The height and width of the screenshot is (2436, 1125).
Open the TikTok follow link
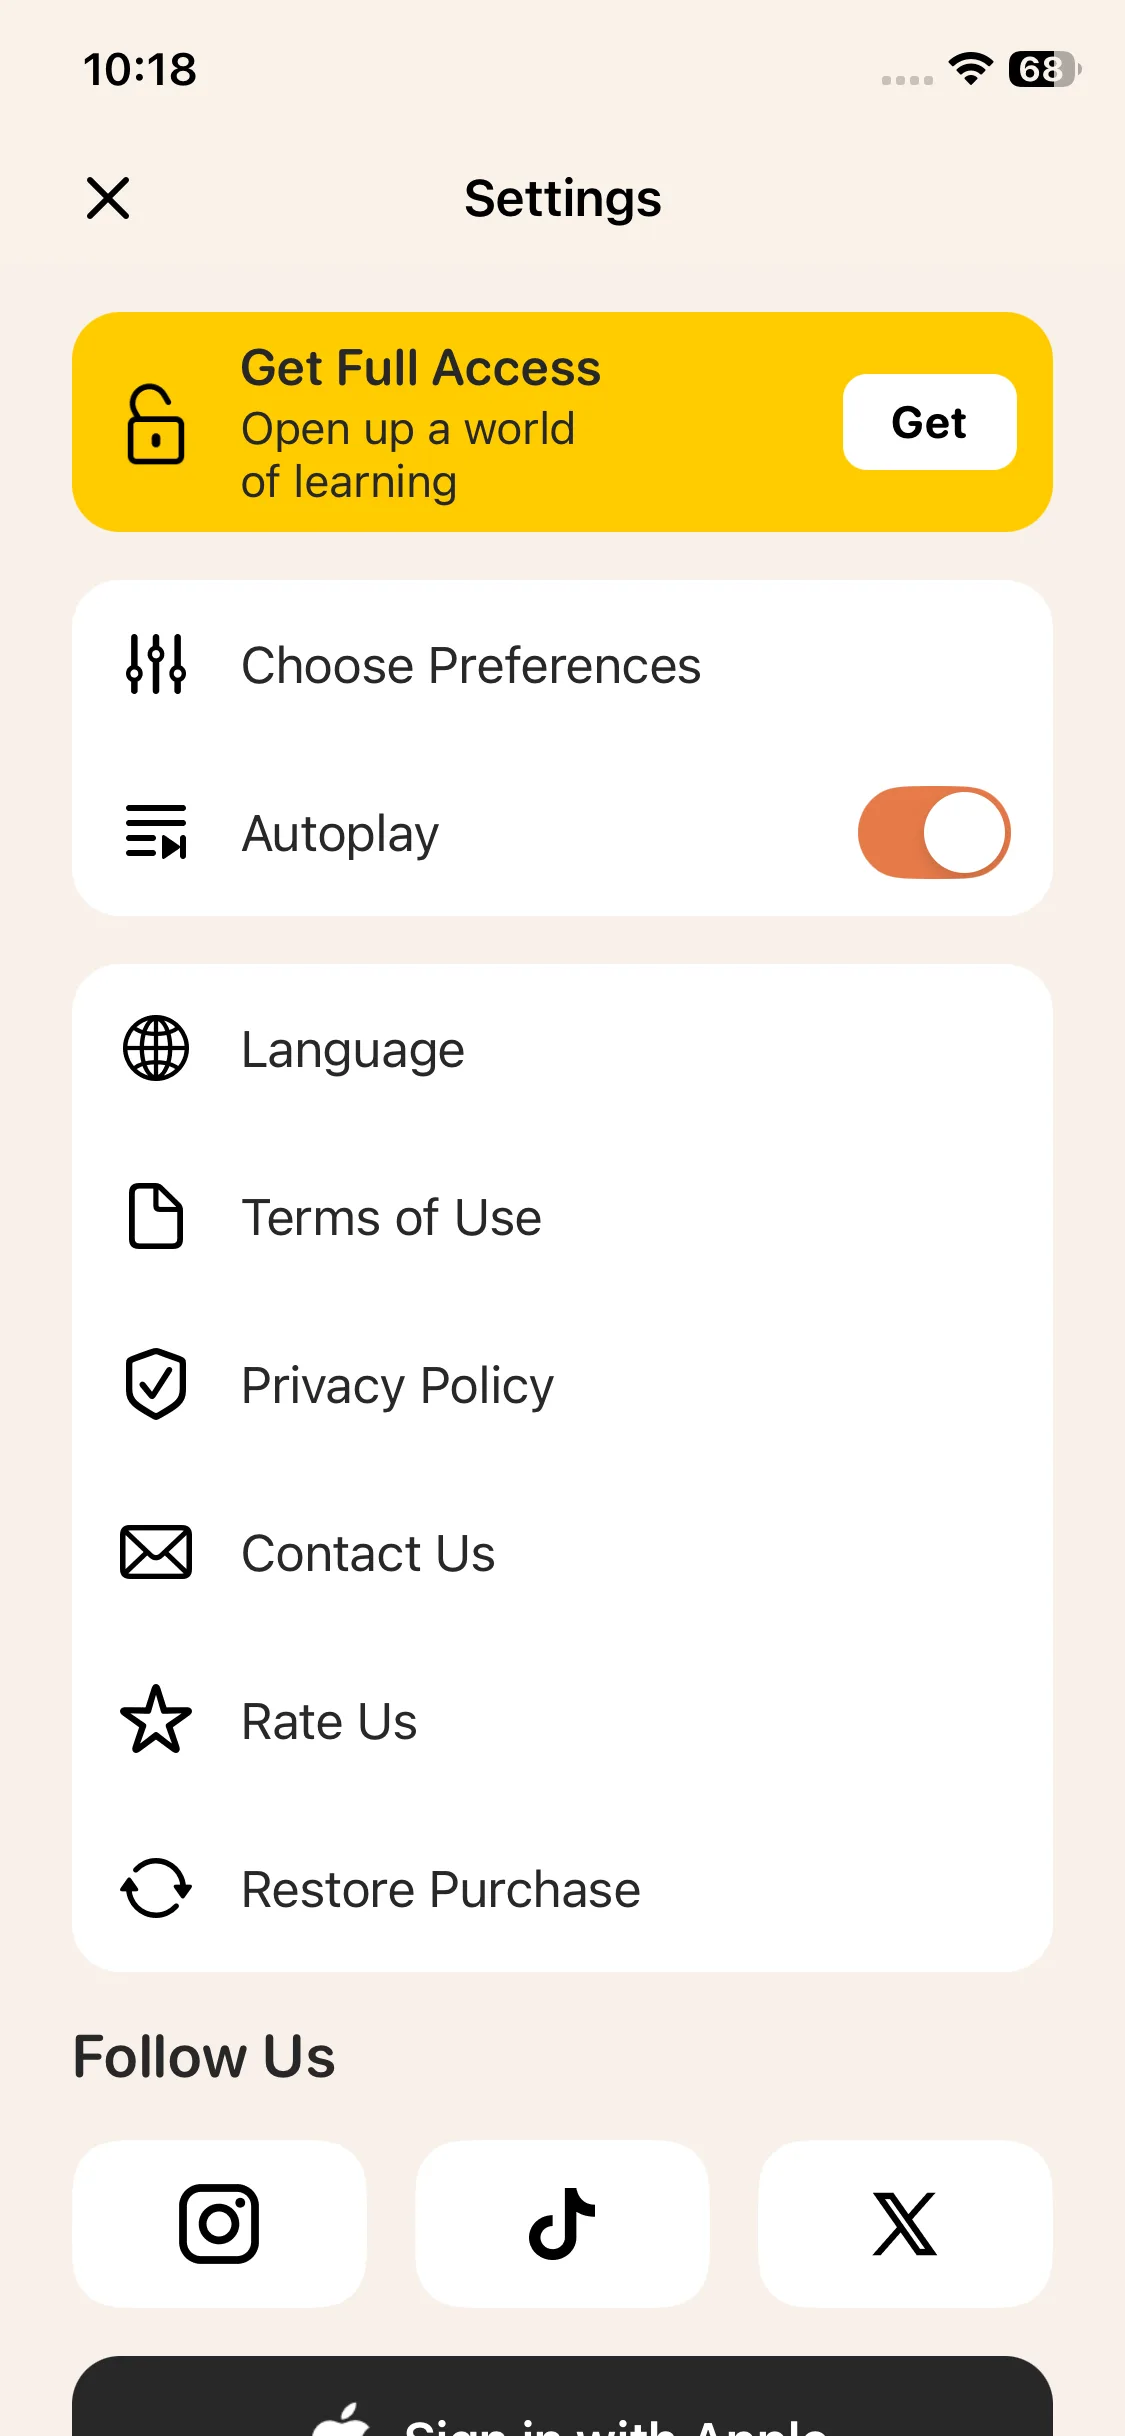tap(562, 2224)
